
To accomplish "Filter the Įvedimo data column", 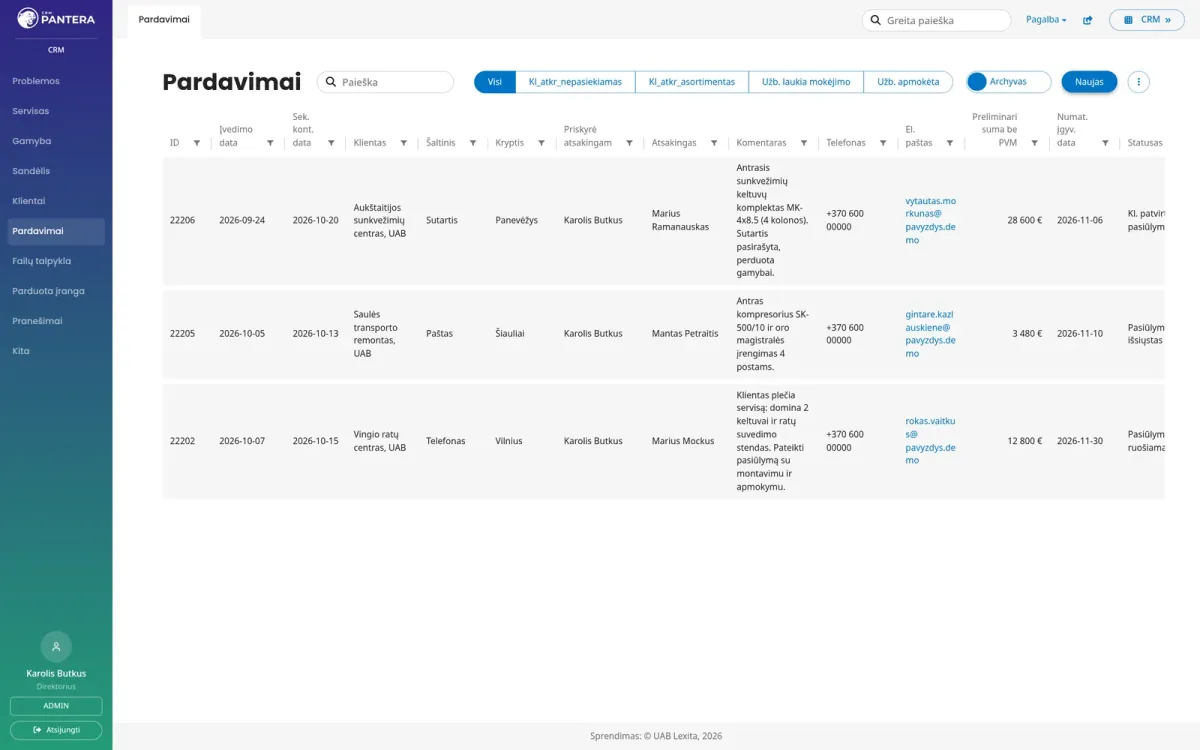I will (270, 143).
